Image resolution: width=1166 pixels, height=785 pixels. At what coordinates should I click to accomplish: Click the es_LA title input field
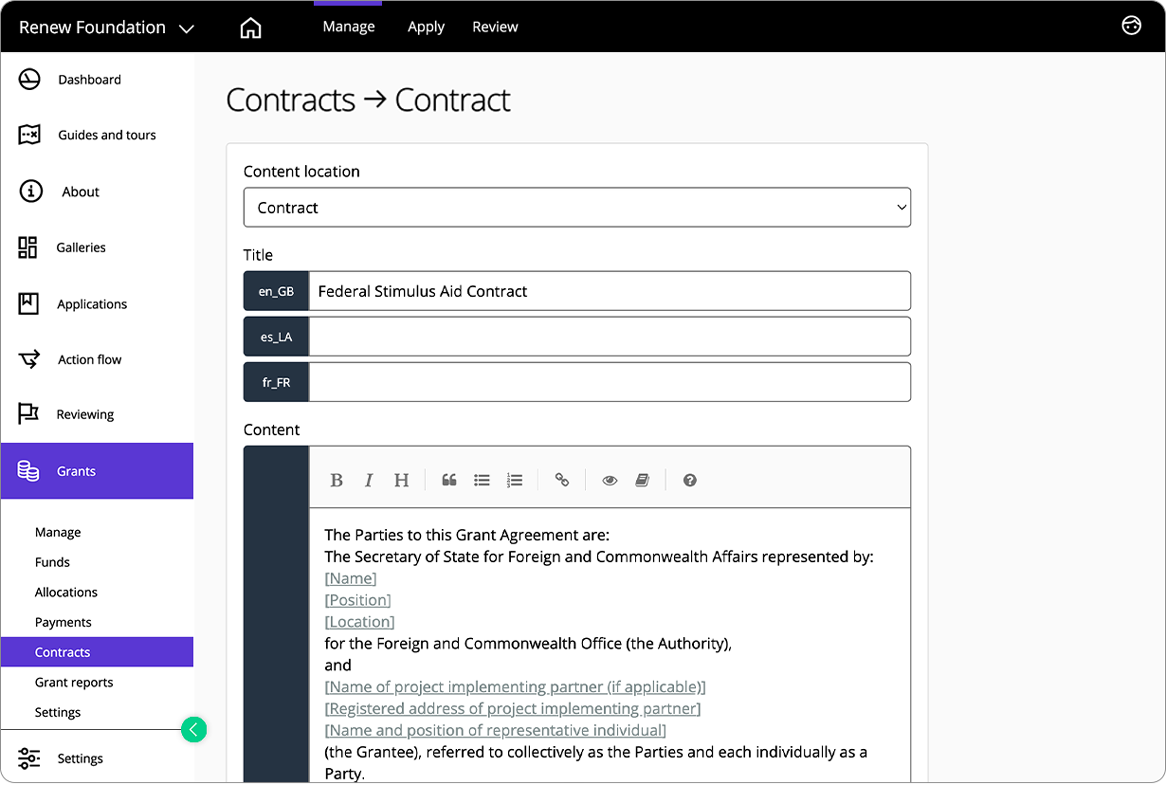609,337
